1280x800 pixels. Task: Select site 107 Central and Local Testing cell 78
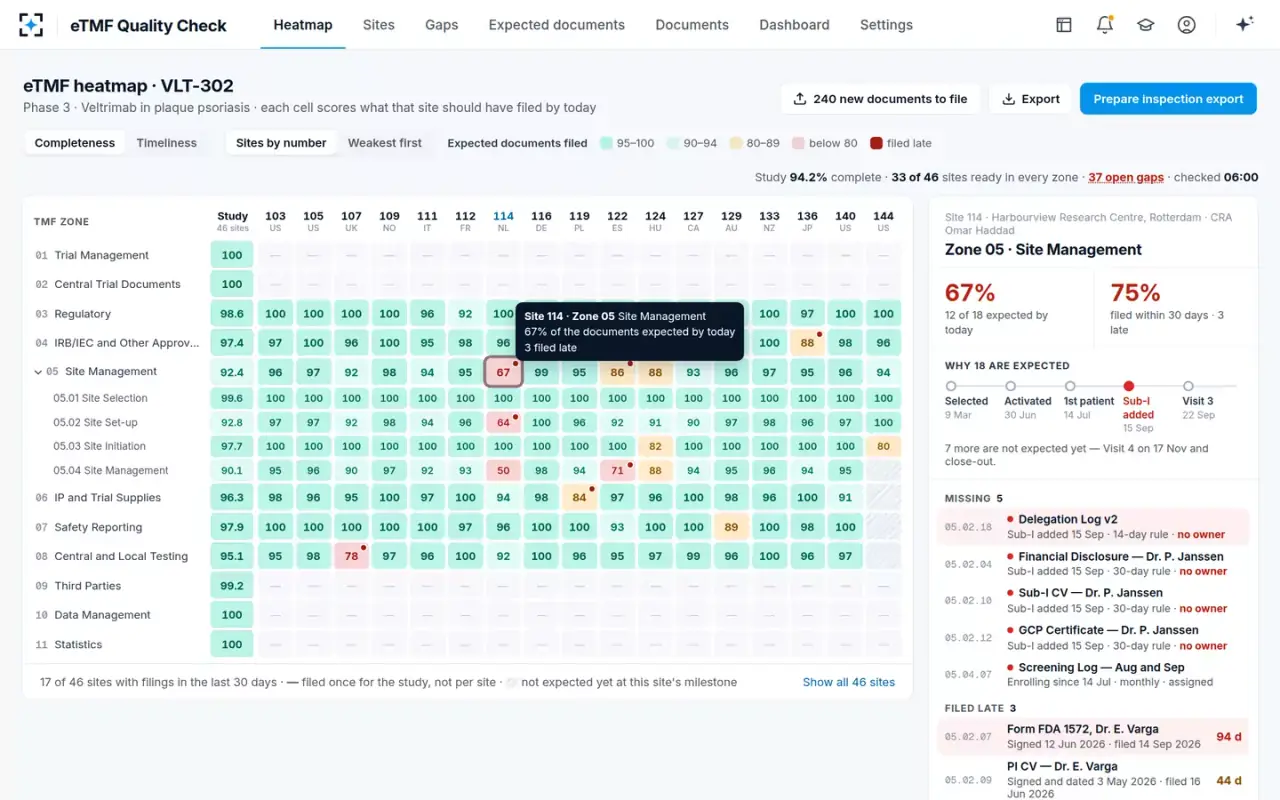(351, 556)
